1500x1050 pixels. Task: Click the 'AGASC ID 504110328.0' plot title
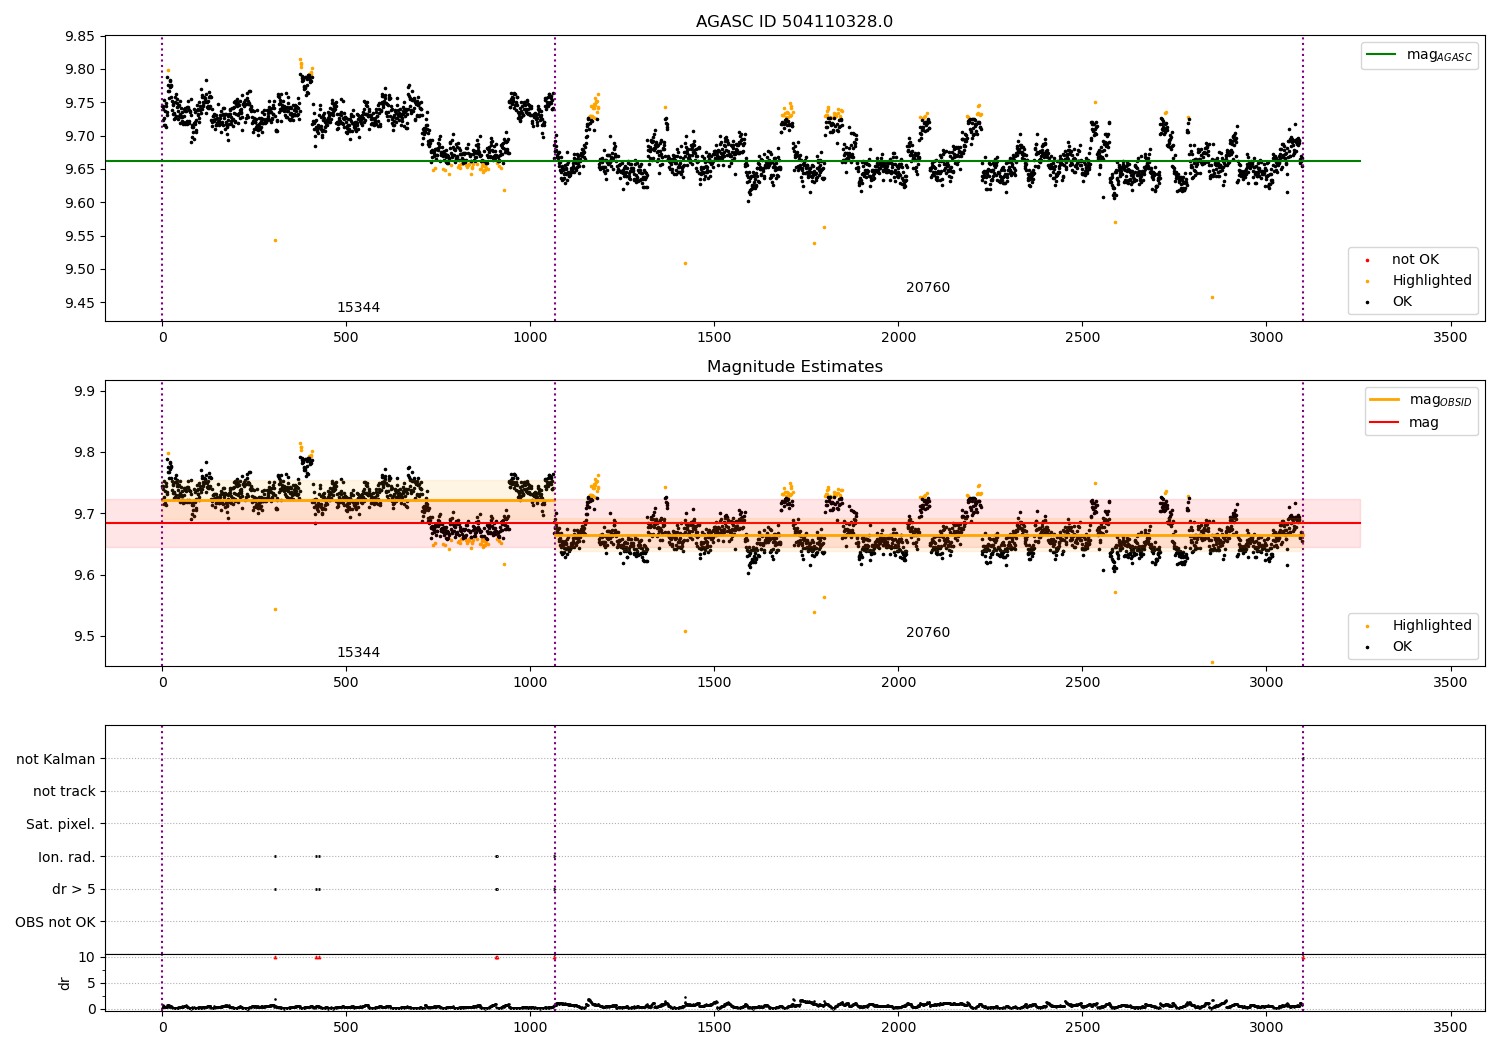tap(794, 22)
